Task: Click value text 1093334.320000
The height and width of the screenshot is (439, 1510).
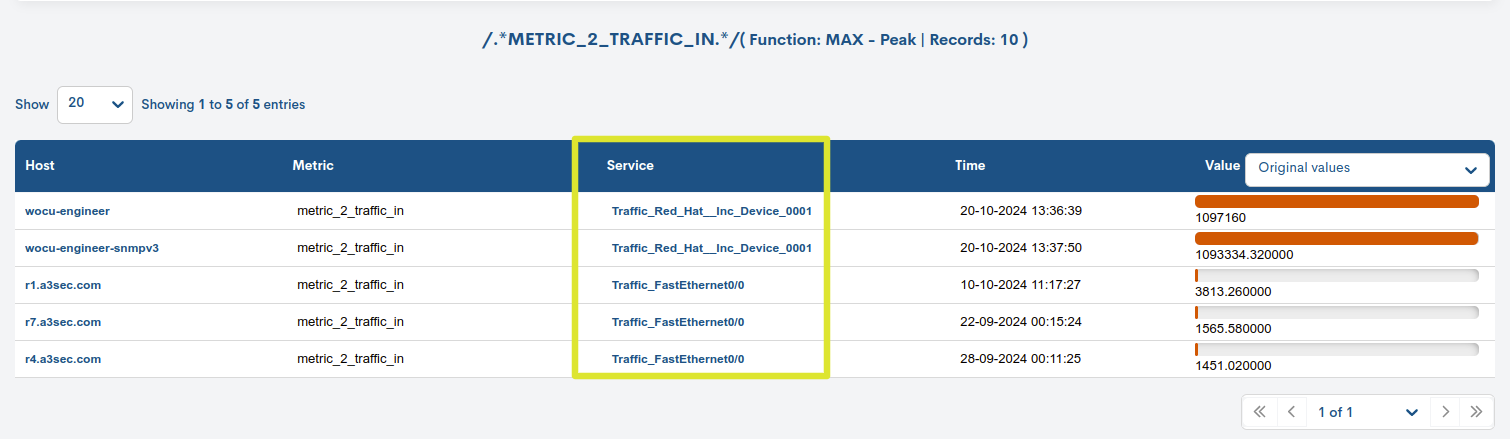Action: [x=1244, y=255]
